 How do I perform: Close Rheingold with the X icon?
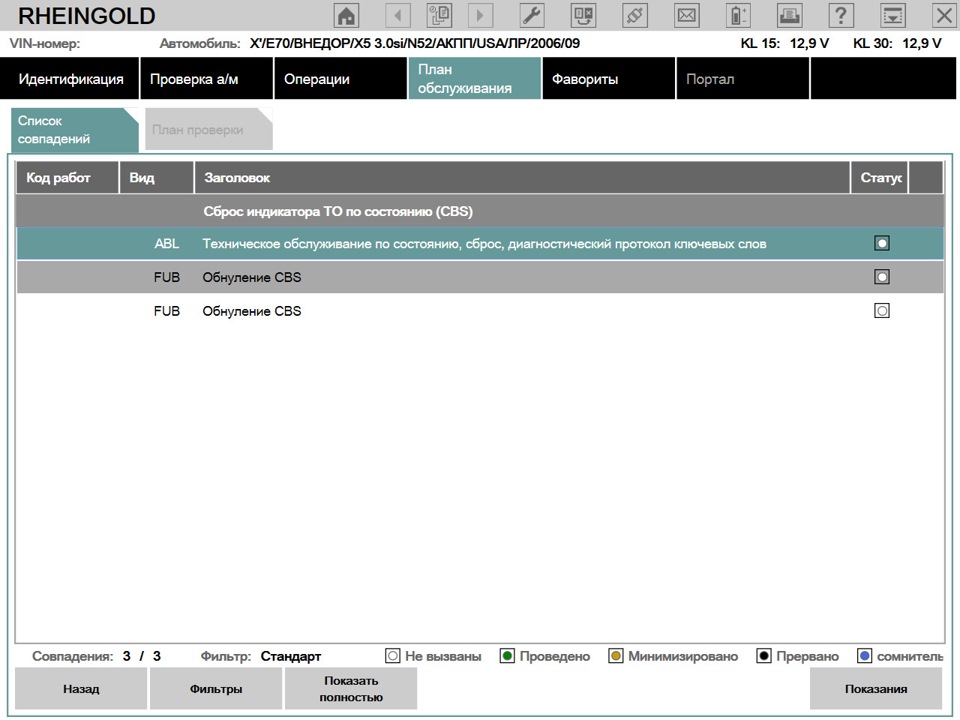(944, 15)
